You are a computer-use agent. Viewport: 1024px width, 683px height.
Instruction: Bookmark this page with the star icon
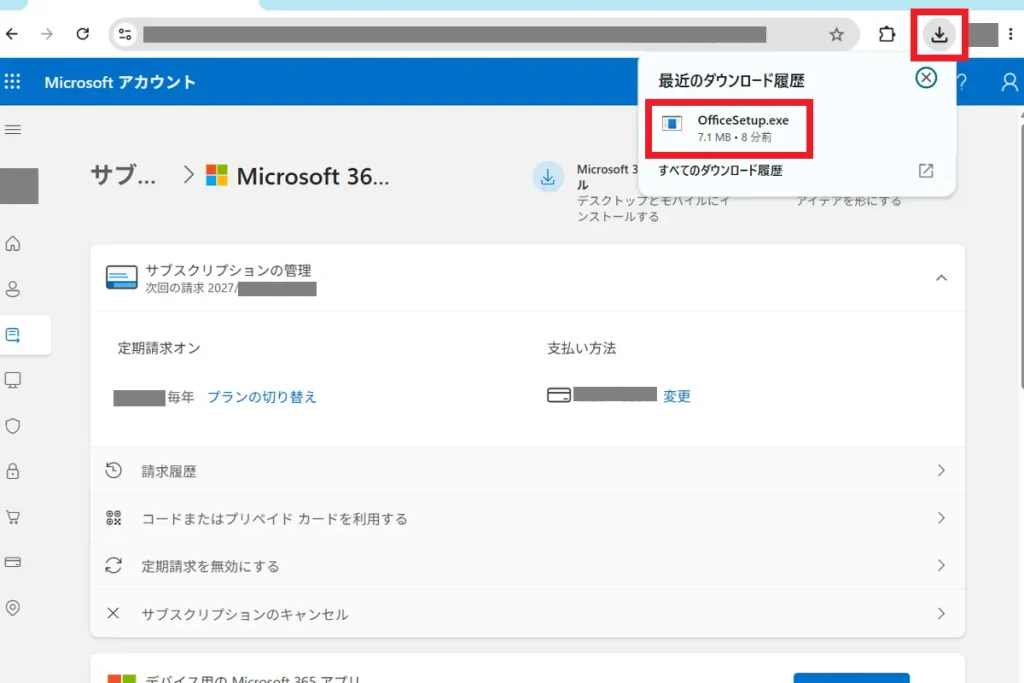[x=836, y=35]
